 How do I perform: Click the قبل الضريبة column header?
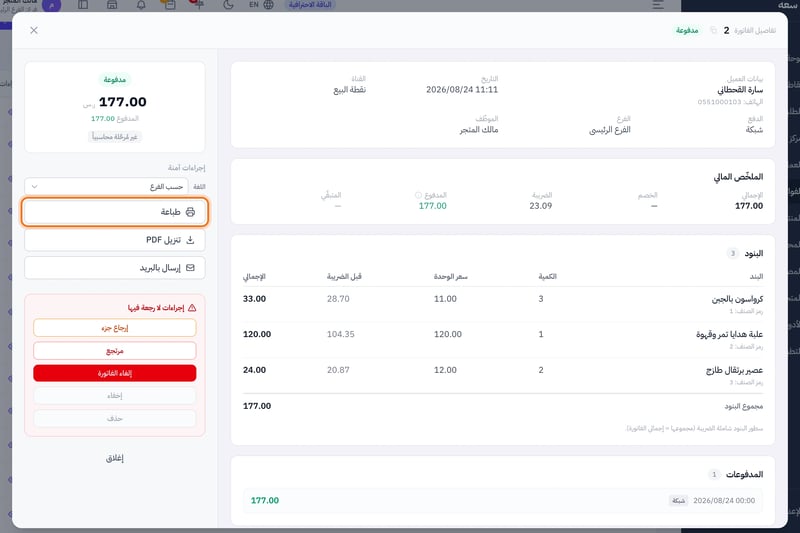point(344,276)
